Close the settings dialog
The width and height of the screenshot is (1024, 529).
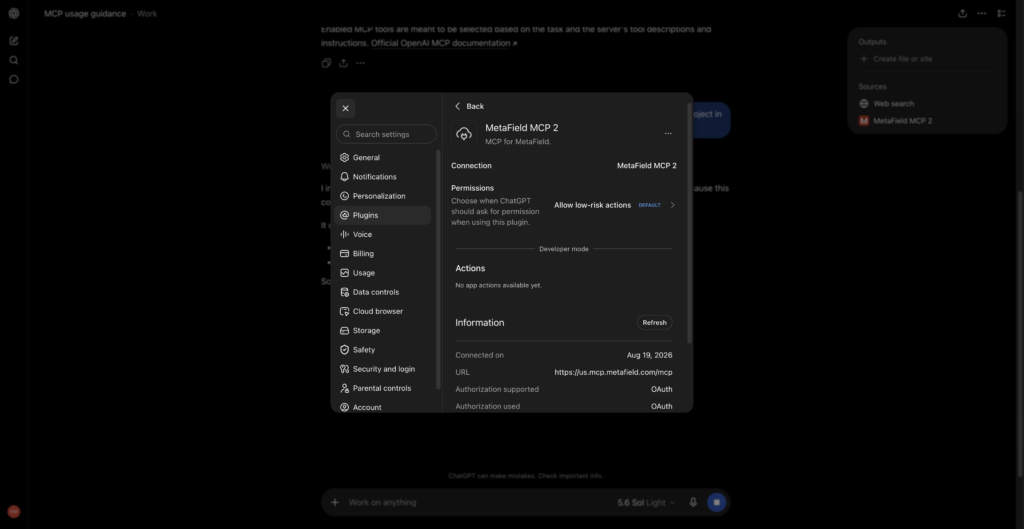(x=345, y=108)
